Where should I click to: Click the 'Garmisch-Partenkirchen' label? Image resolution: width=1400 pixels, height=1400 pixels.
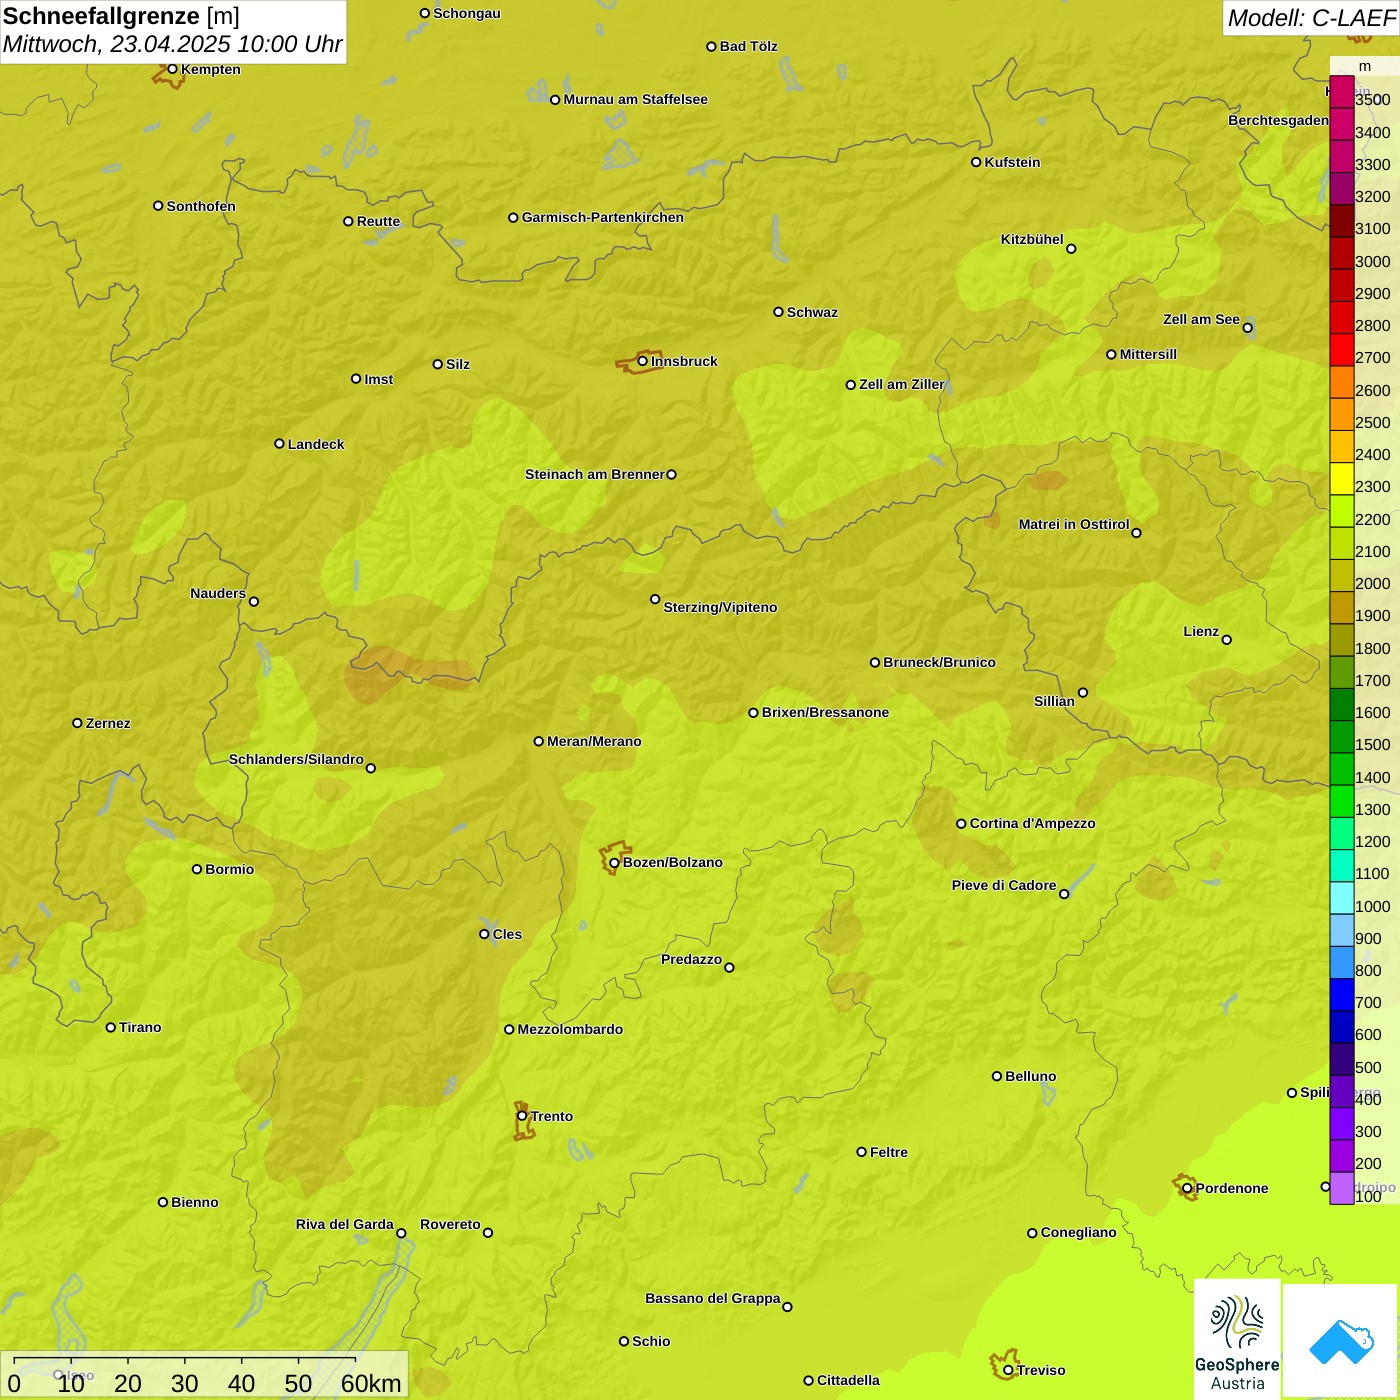pos(603,217)
